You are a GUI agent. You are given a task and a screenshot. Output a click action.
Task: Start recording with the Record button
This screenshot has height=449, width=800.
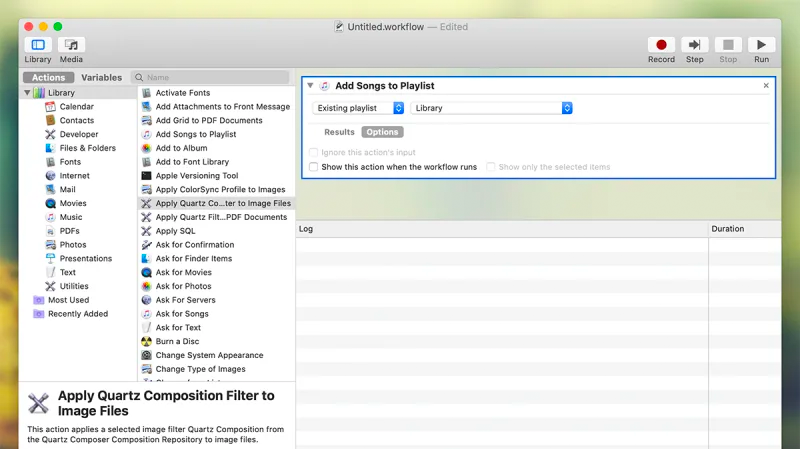point(661,45)
